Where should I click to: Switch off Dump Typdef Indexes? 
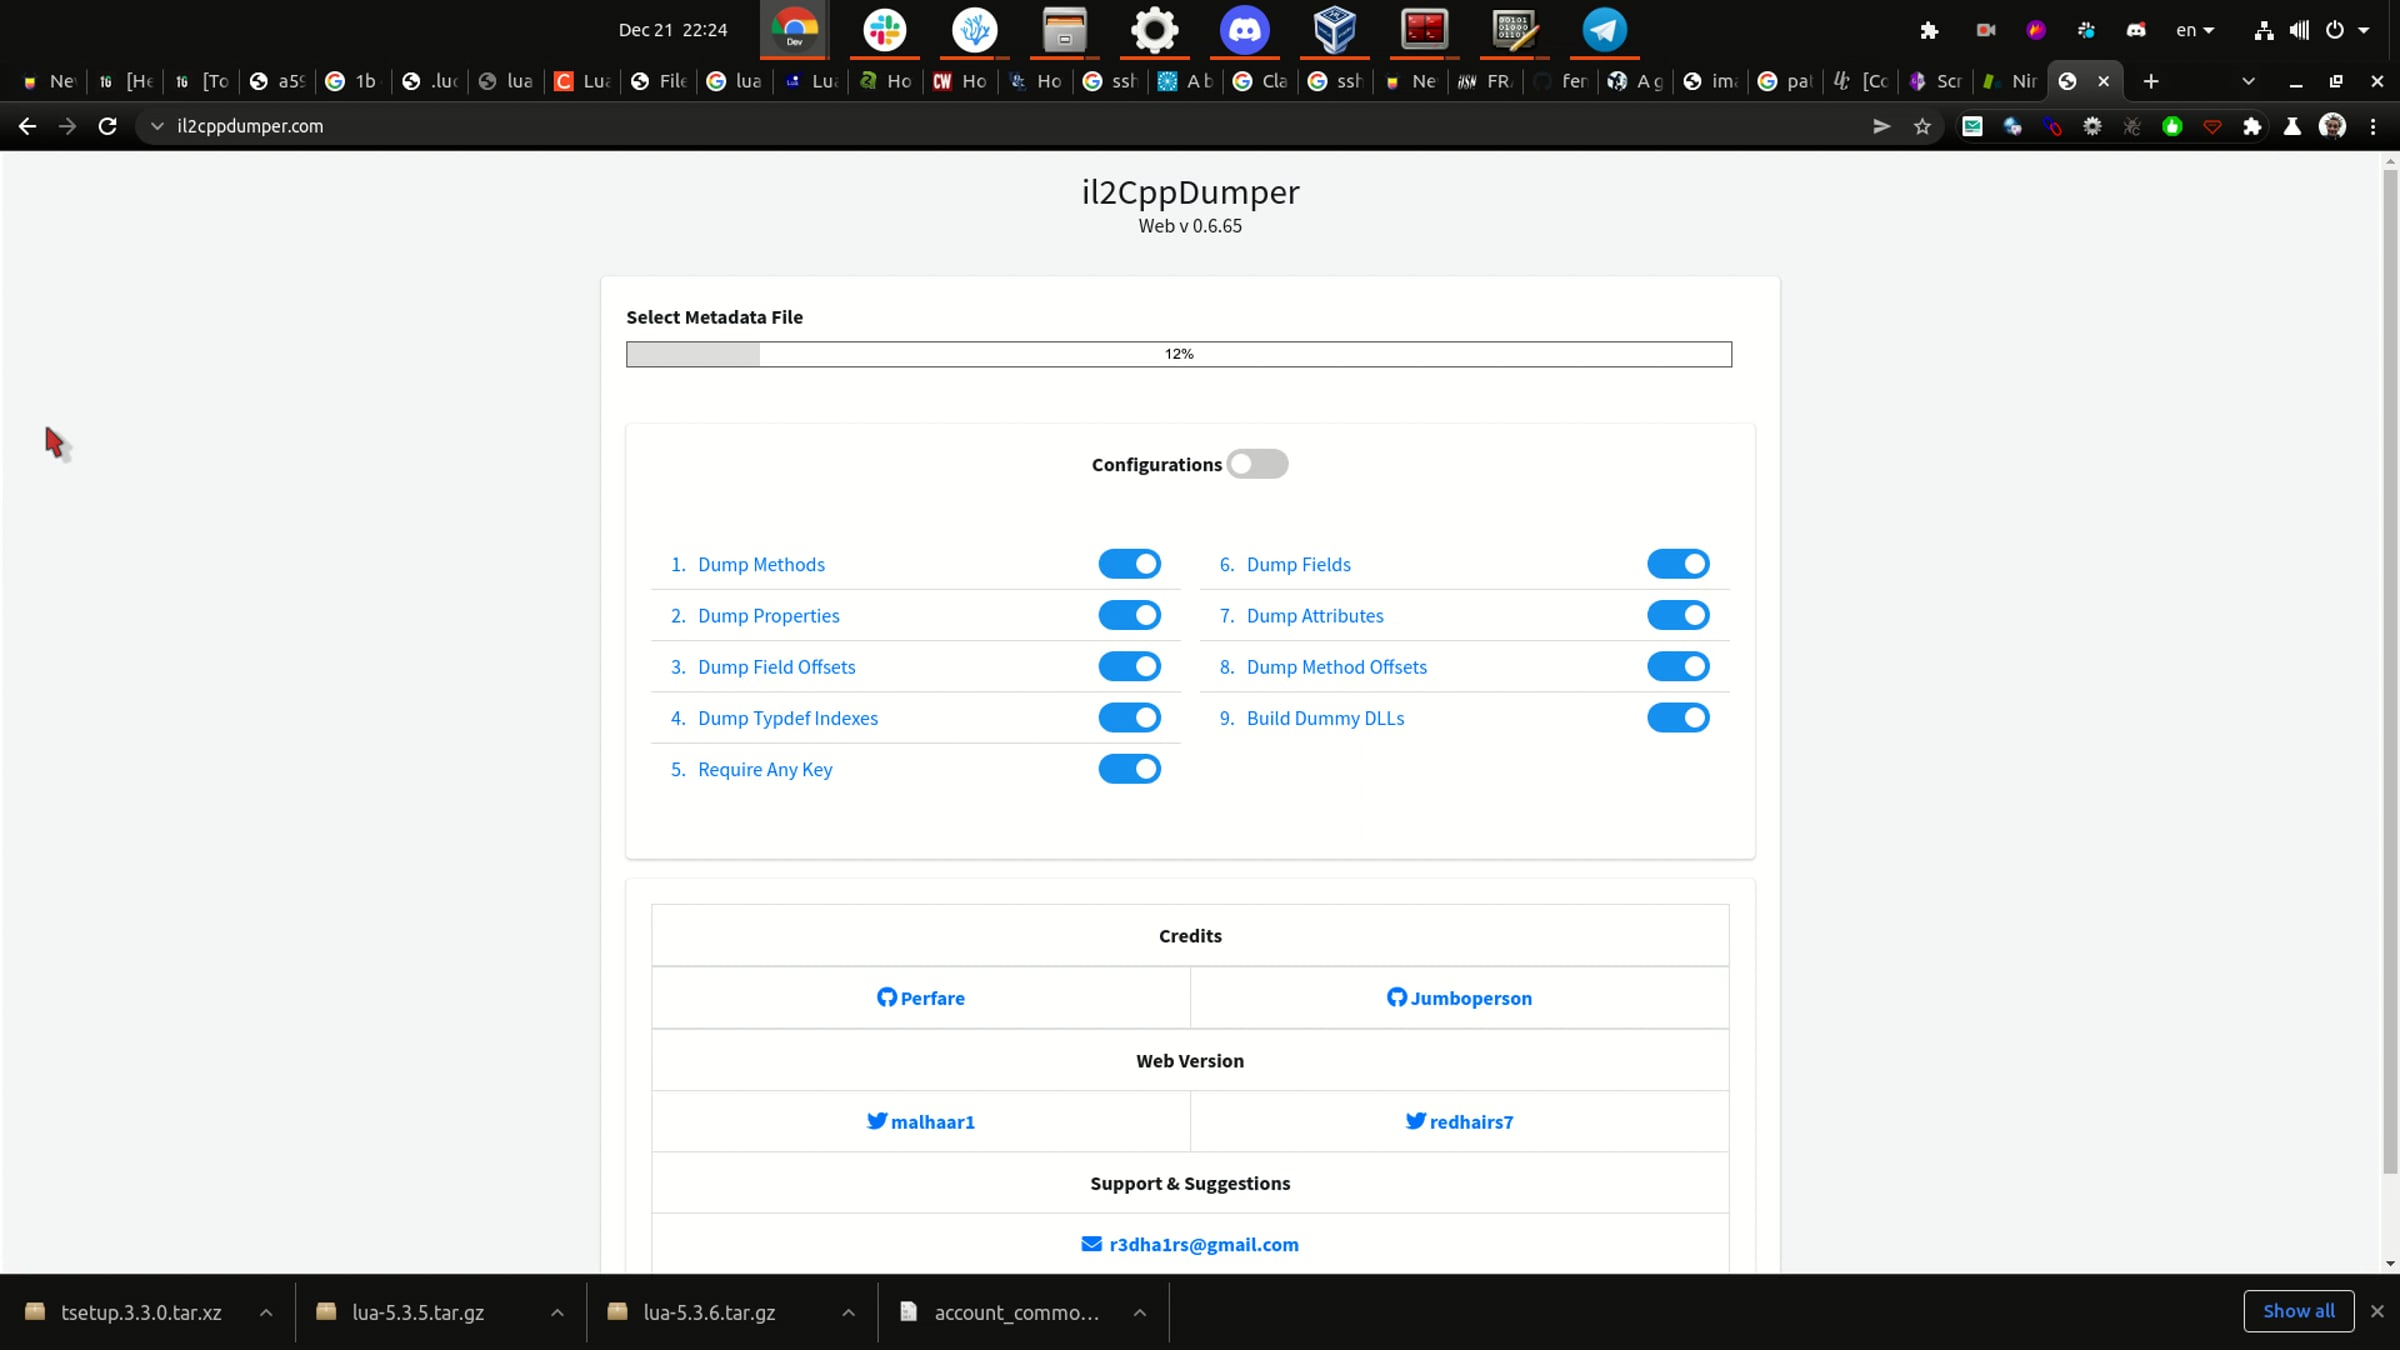click(x=1130, y=718)
